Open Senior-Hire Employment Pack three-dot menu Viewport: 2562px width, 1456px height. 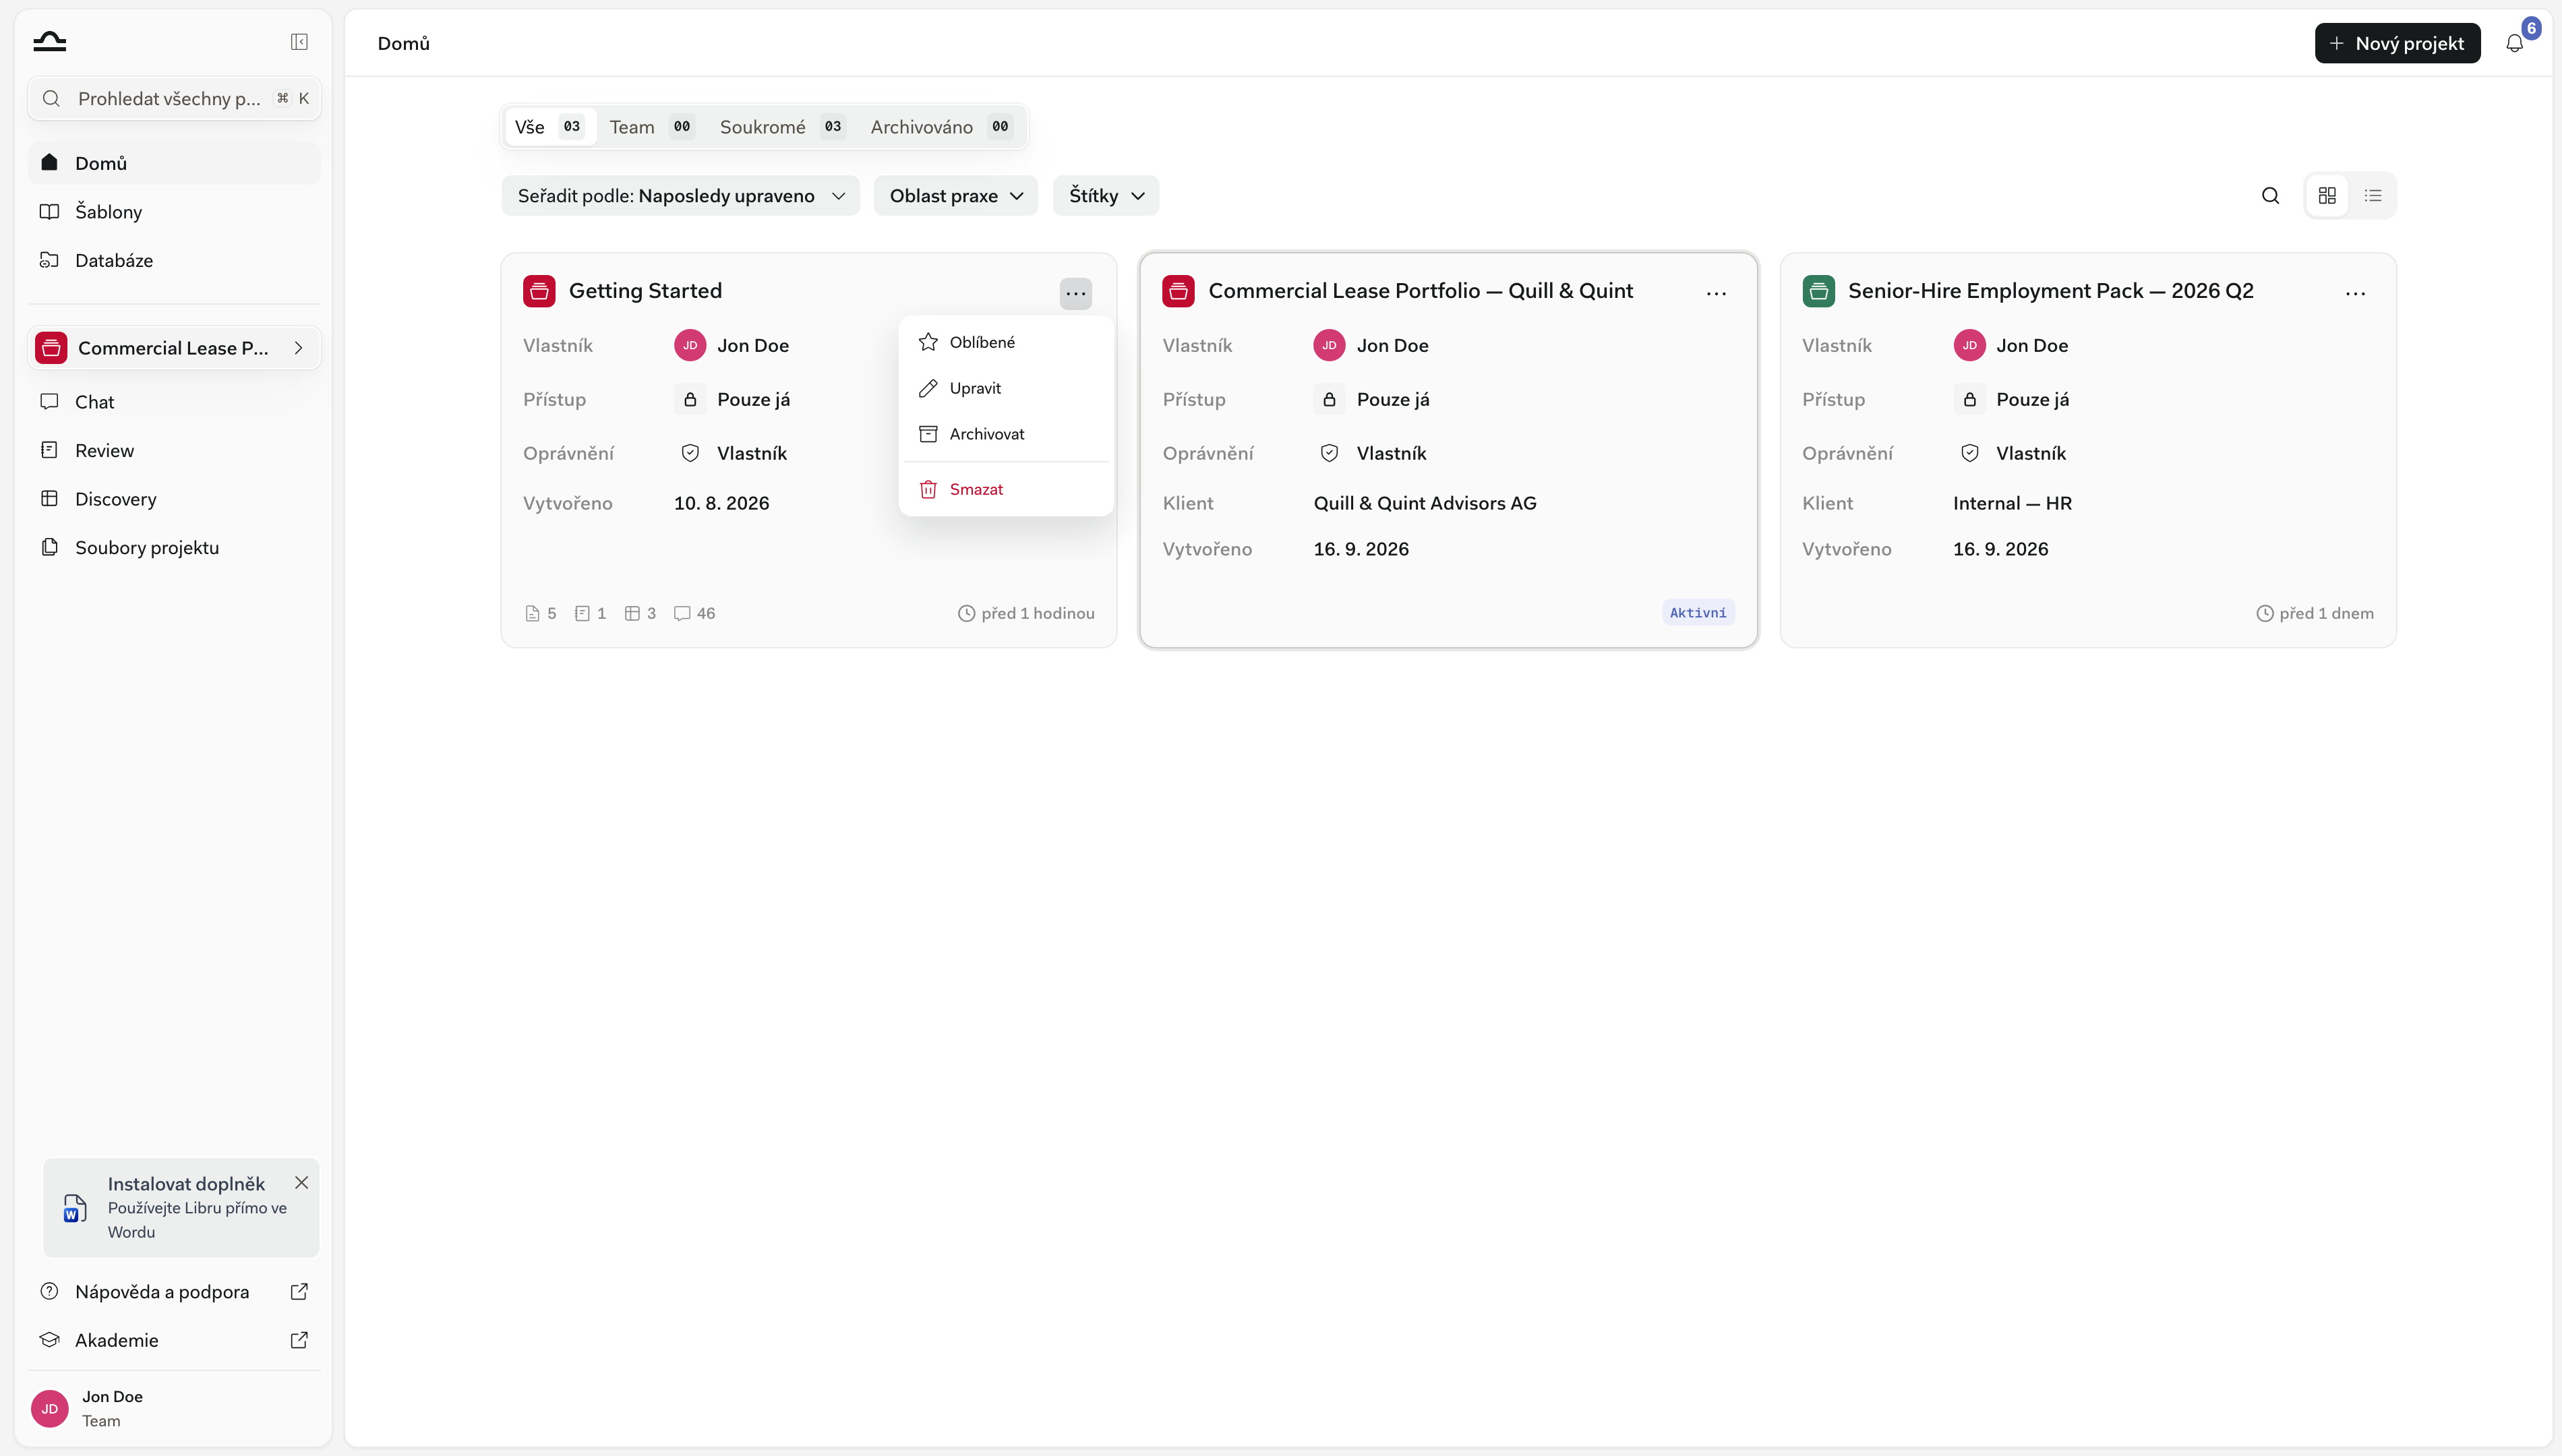(2355, 293)
